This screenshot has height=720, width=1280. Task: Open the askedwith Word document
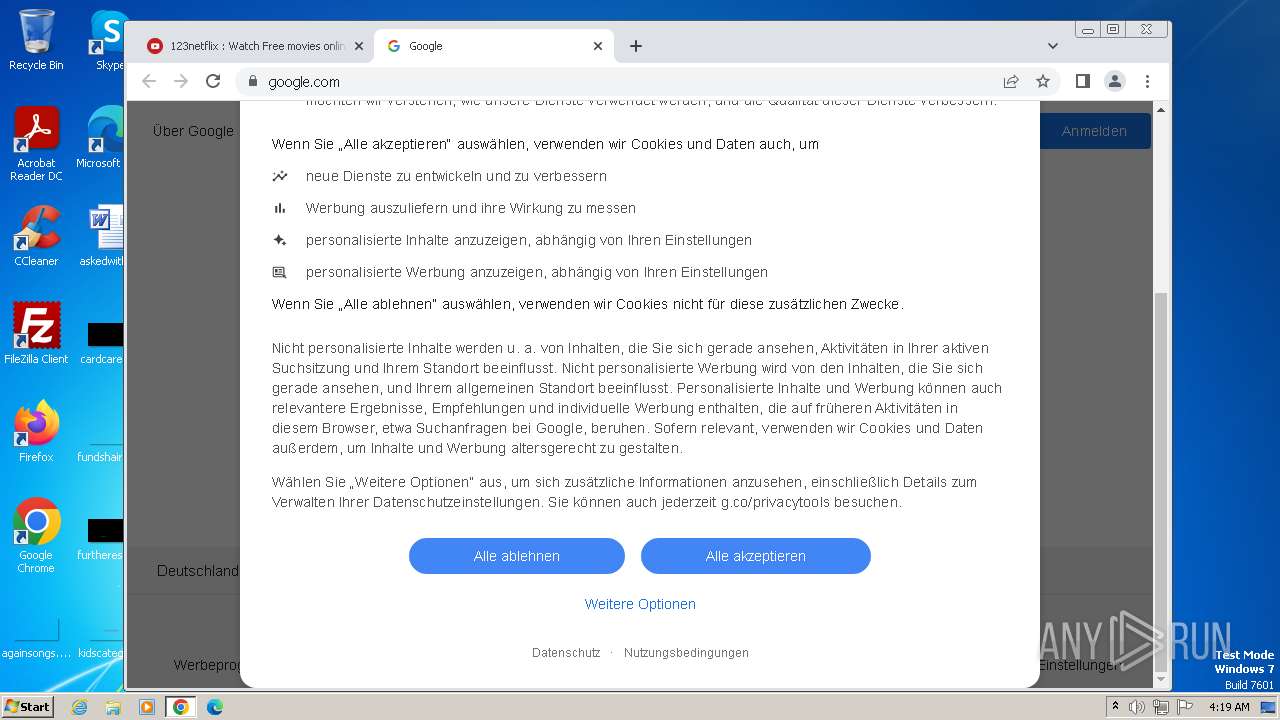[x=102, y=236]
